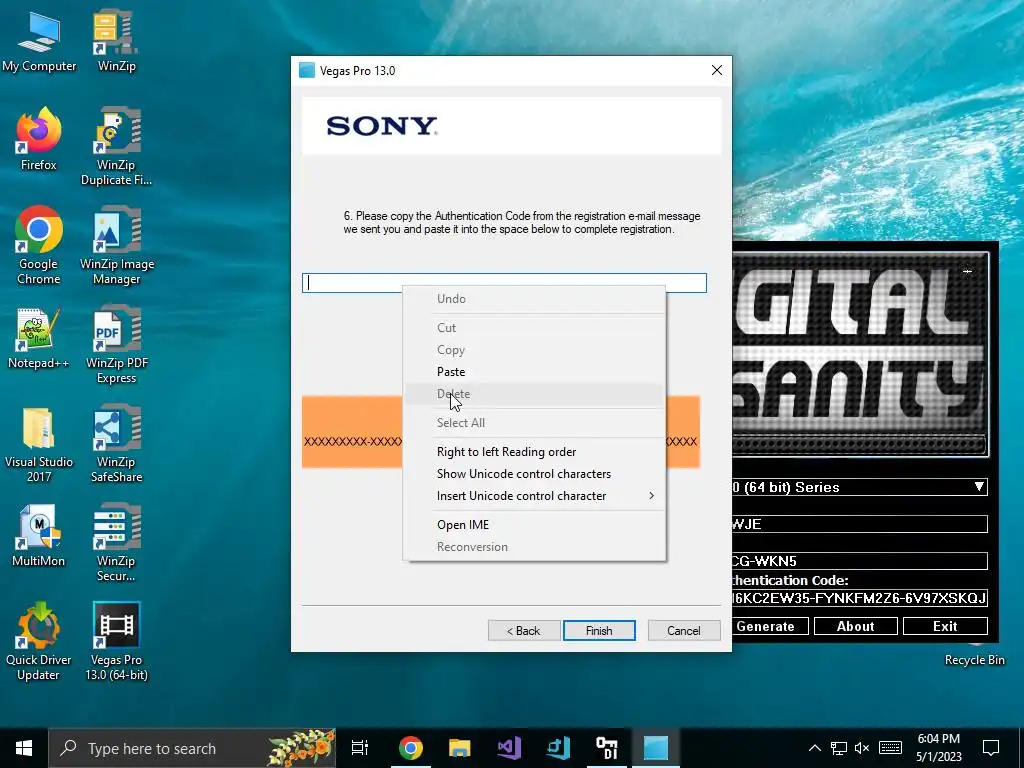Switch to Visual Studio taskbar icon
The height and width of the screenshot is (768, 1024).
[x=509, y=748]
